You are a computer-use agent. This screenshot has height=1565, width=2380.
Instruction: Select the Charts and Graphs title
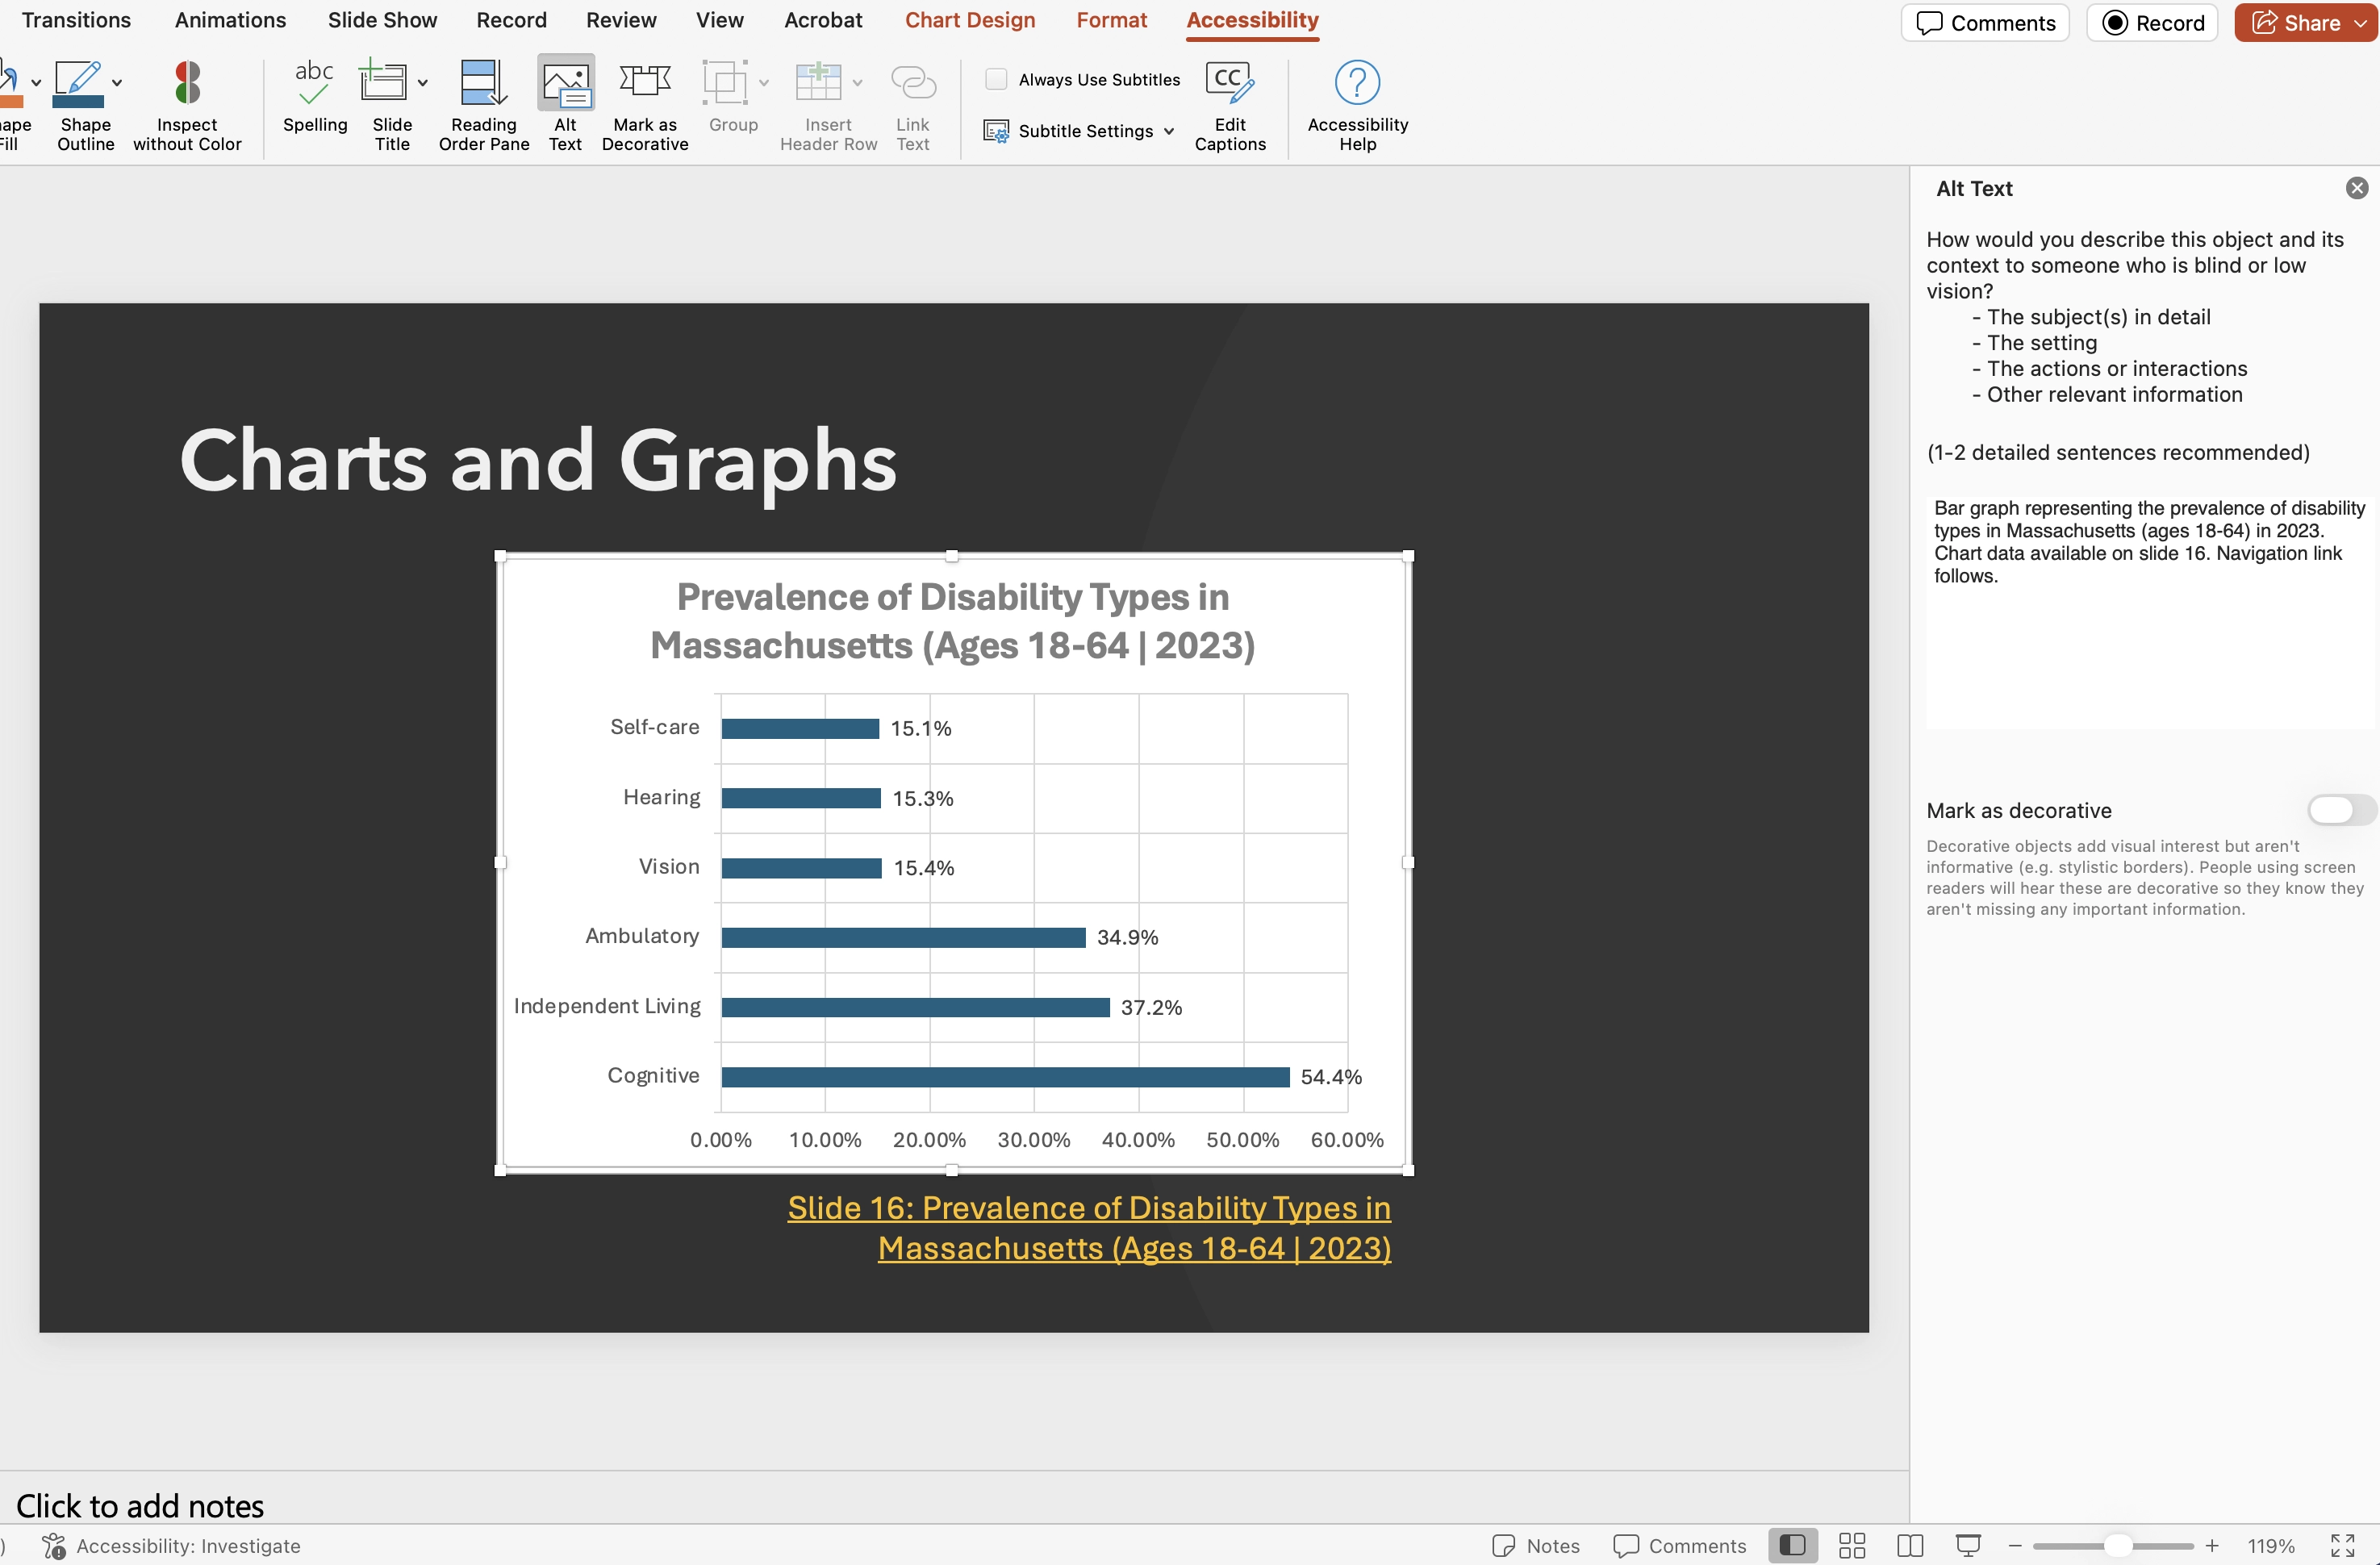coord(537,461)
